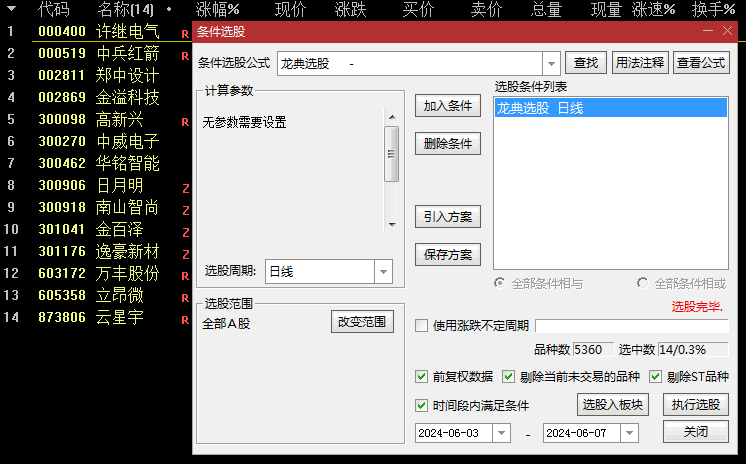Click 加入条件 button
The height and width of the screenshot is (464, 746).
point(448,106)
